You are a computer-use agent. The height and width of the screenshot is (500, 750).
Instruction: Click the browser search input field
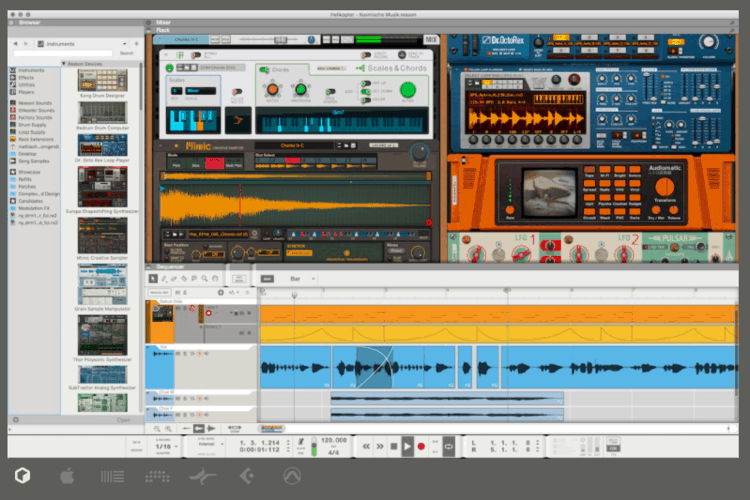(x=63, y=54)
